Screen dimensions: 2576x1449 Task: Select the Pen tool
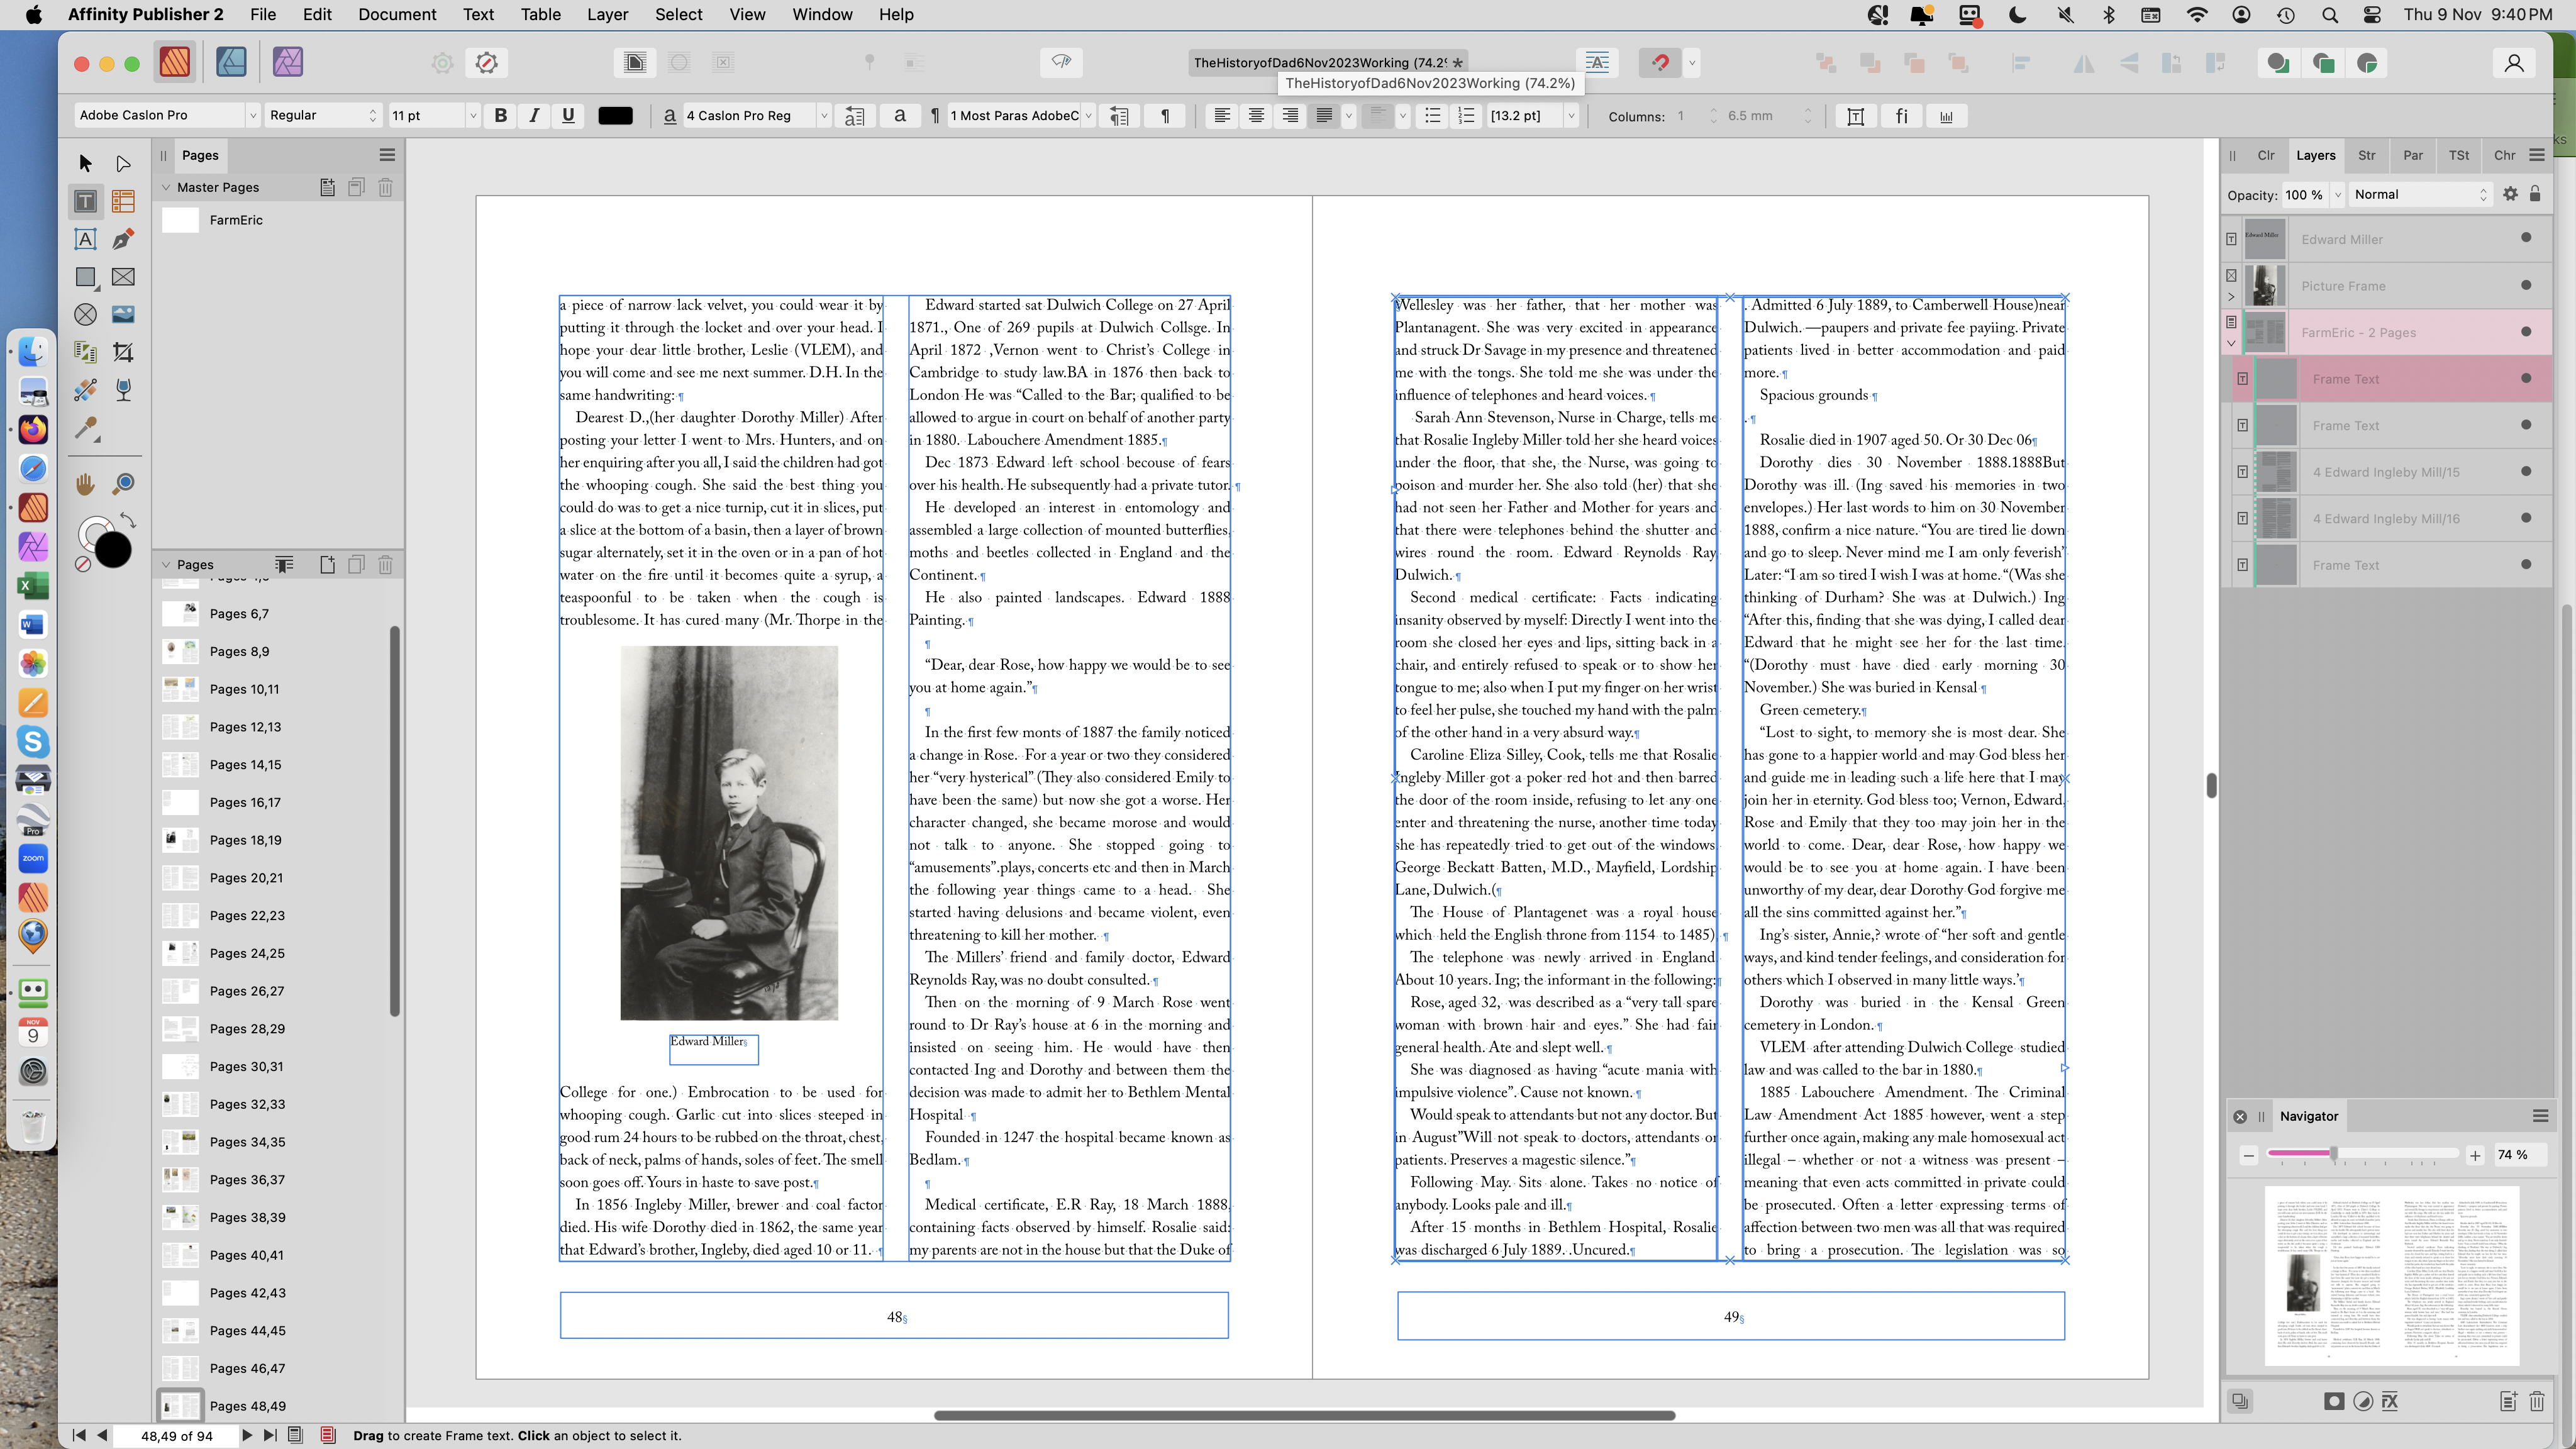(123, 239)
